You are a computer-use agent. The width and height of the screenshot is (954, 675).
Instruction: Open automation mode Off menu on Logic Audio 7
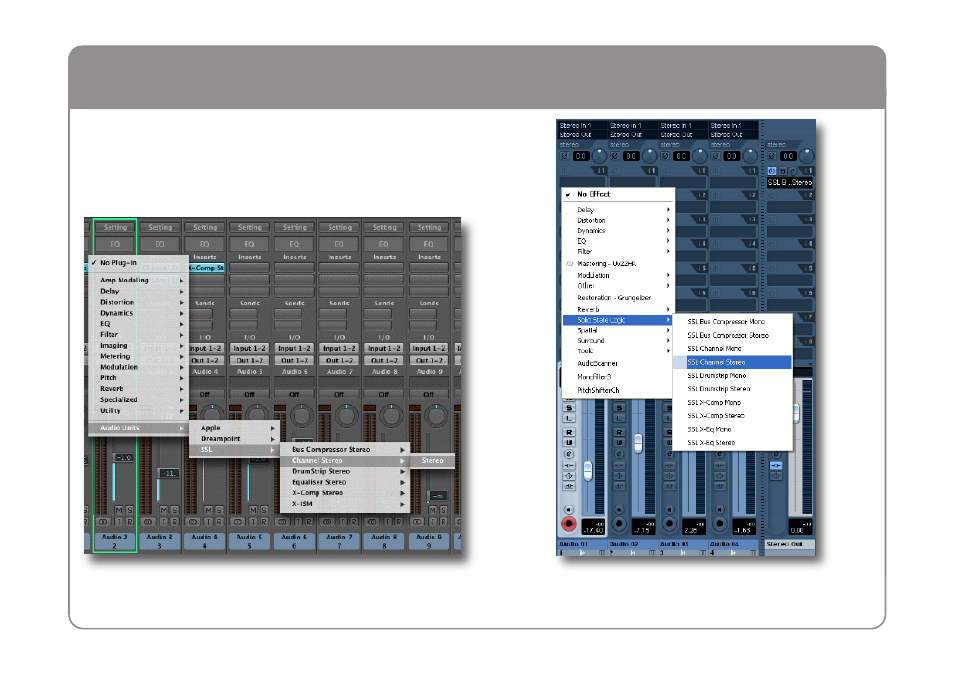(339, 394)
